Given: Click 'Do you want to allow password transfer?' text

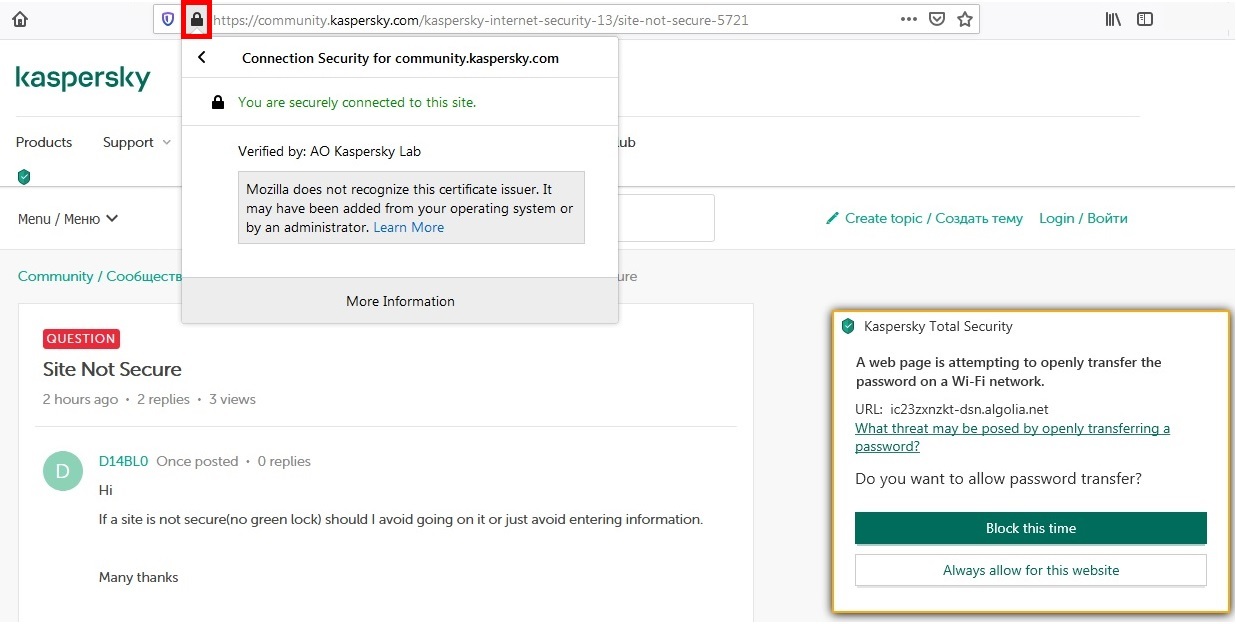Looking at the screenshot, I should tap(998, 479).
